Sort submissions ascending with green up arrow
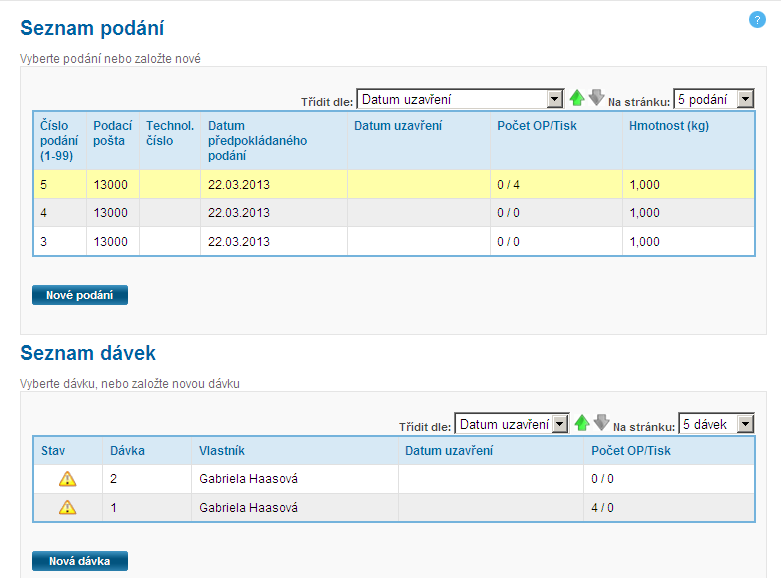781x578 pixels. 577,98
